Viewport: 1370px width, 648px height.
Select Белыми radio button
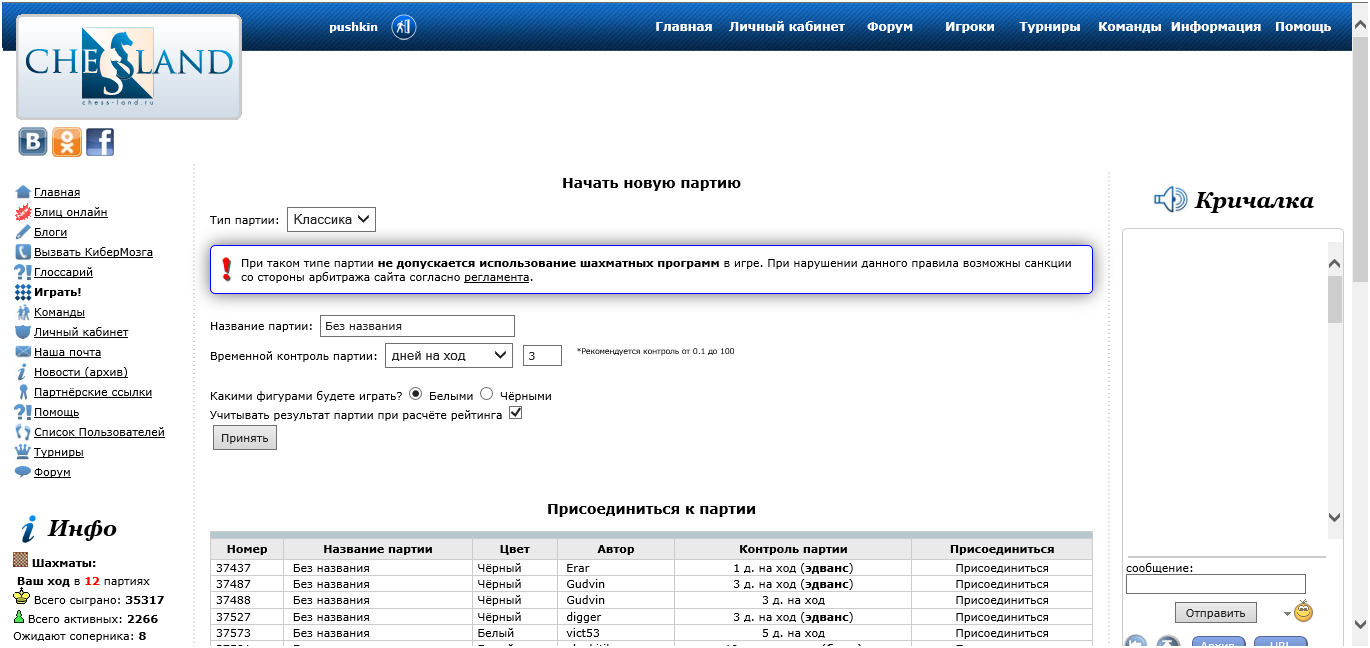click(x=416, y=394)
